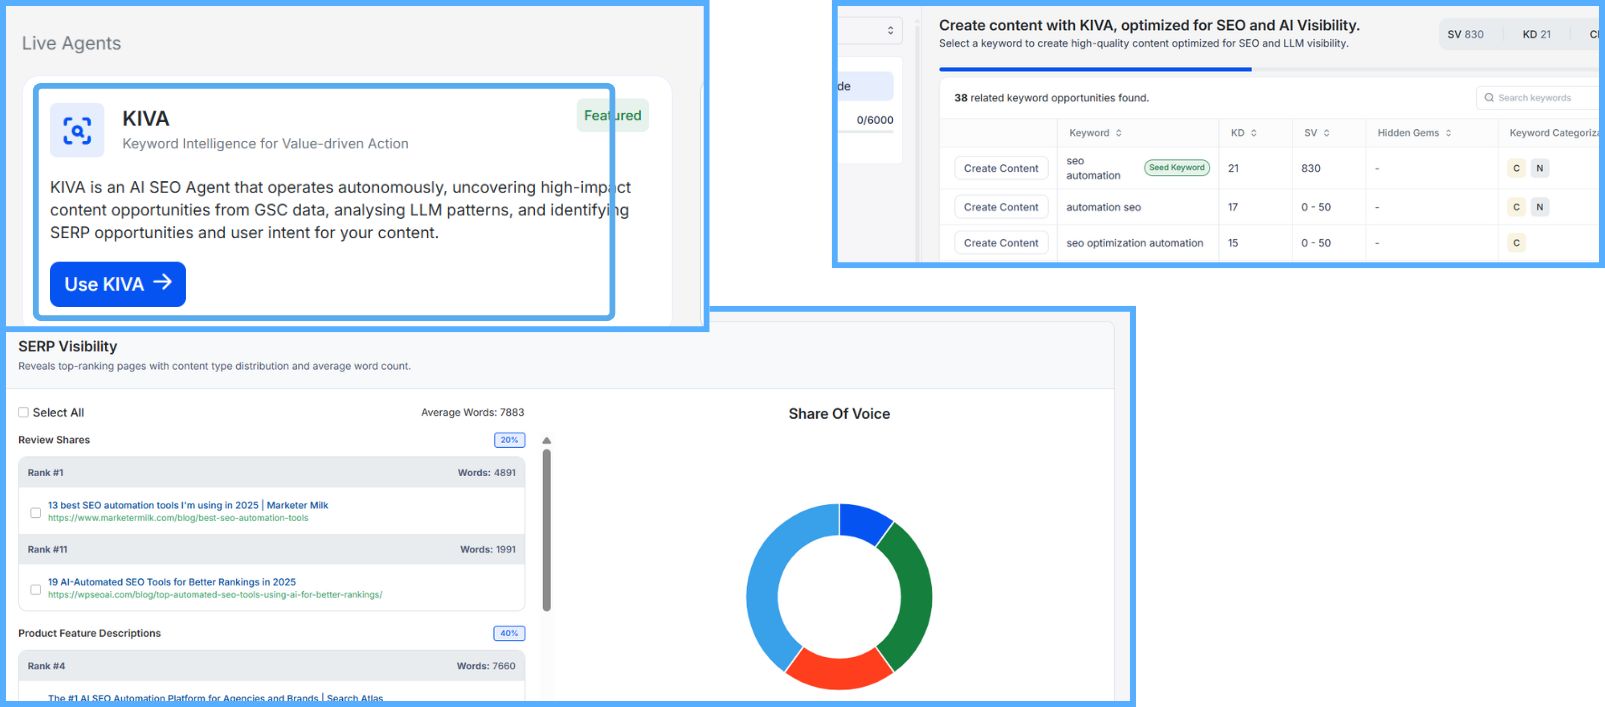Click the KIVA agent logo icon
The width and height of the screenshot is (1605, 707).
[x=77, y=130]
